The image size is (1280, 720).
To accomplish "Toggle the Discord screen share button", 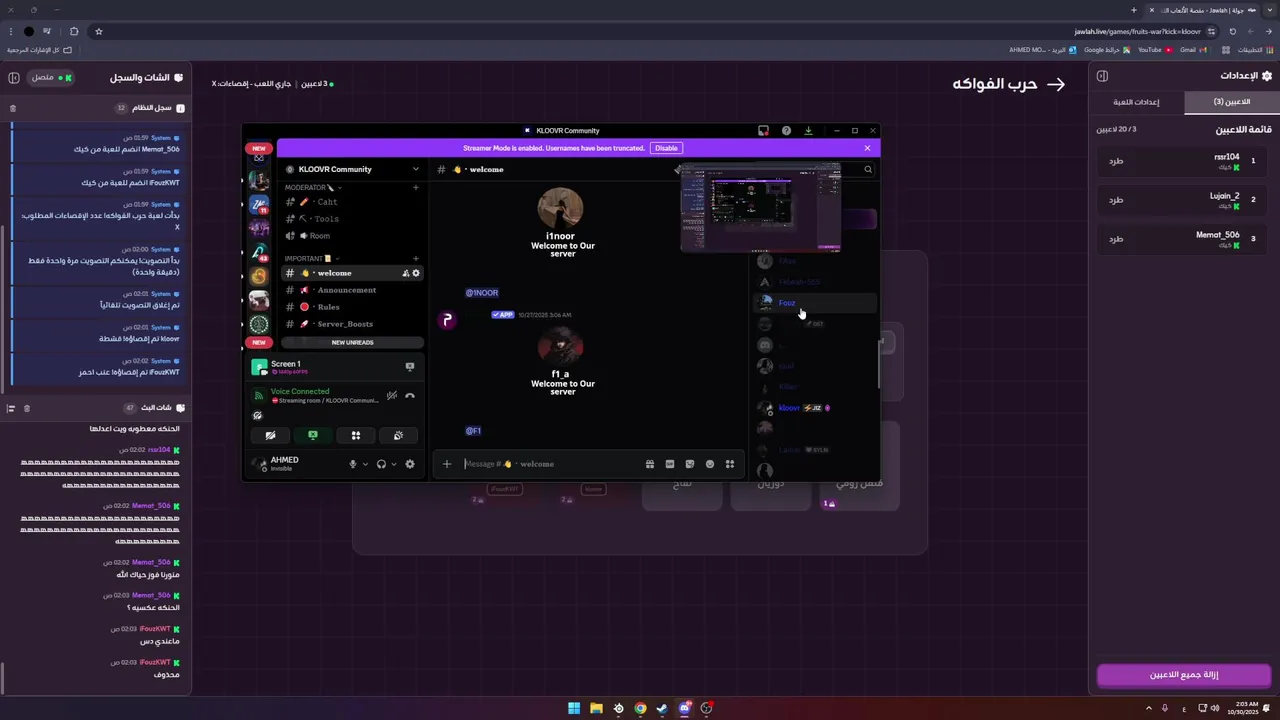I will pos(313,435).
